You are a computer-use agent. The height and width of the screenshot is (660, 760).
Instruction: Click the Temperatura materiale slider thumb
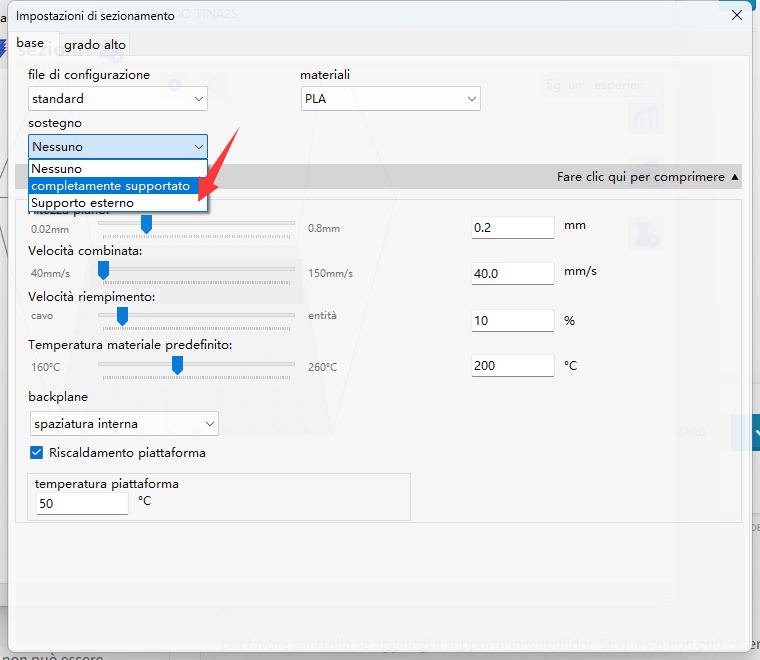click(x=177, y=365)
